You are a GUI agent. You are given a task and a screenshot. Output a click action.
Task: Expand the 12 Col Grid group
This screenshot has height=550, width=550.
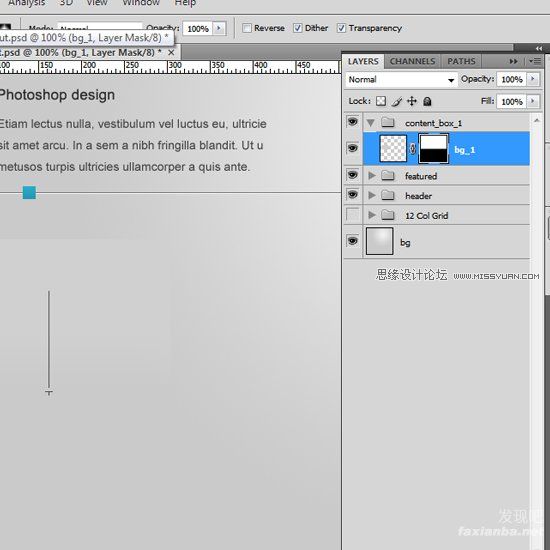click(x=372, y=215)
